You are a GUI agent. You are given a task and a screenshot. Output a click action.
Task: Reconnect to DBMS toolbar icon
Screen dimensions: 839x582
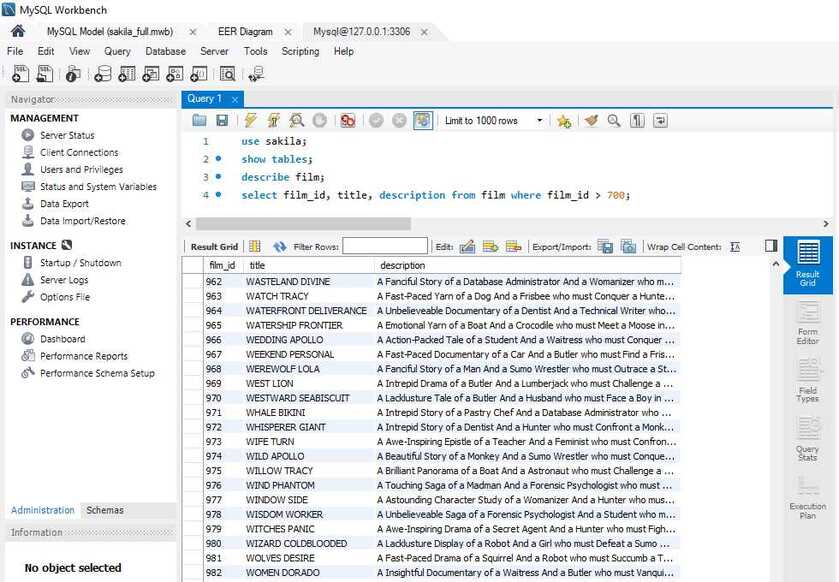pos(256,74)
